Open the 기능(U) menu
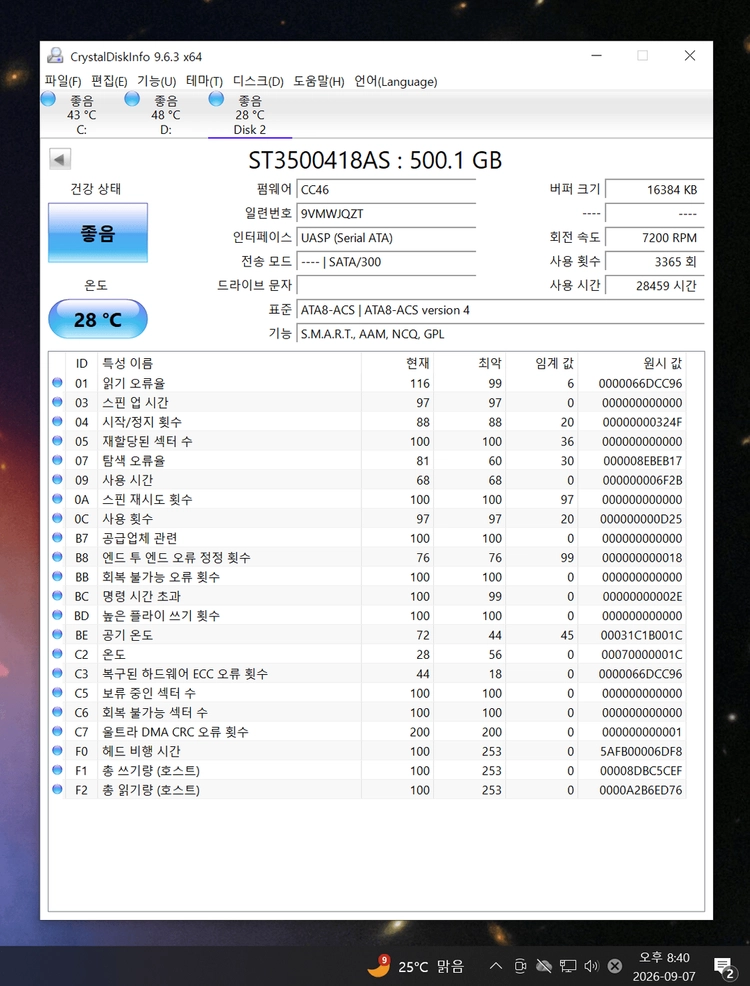The width and height of the screenshot is (750, 986). (x=157, y=82)
